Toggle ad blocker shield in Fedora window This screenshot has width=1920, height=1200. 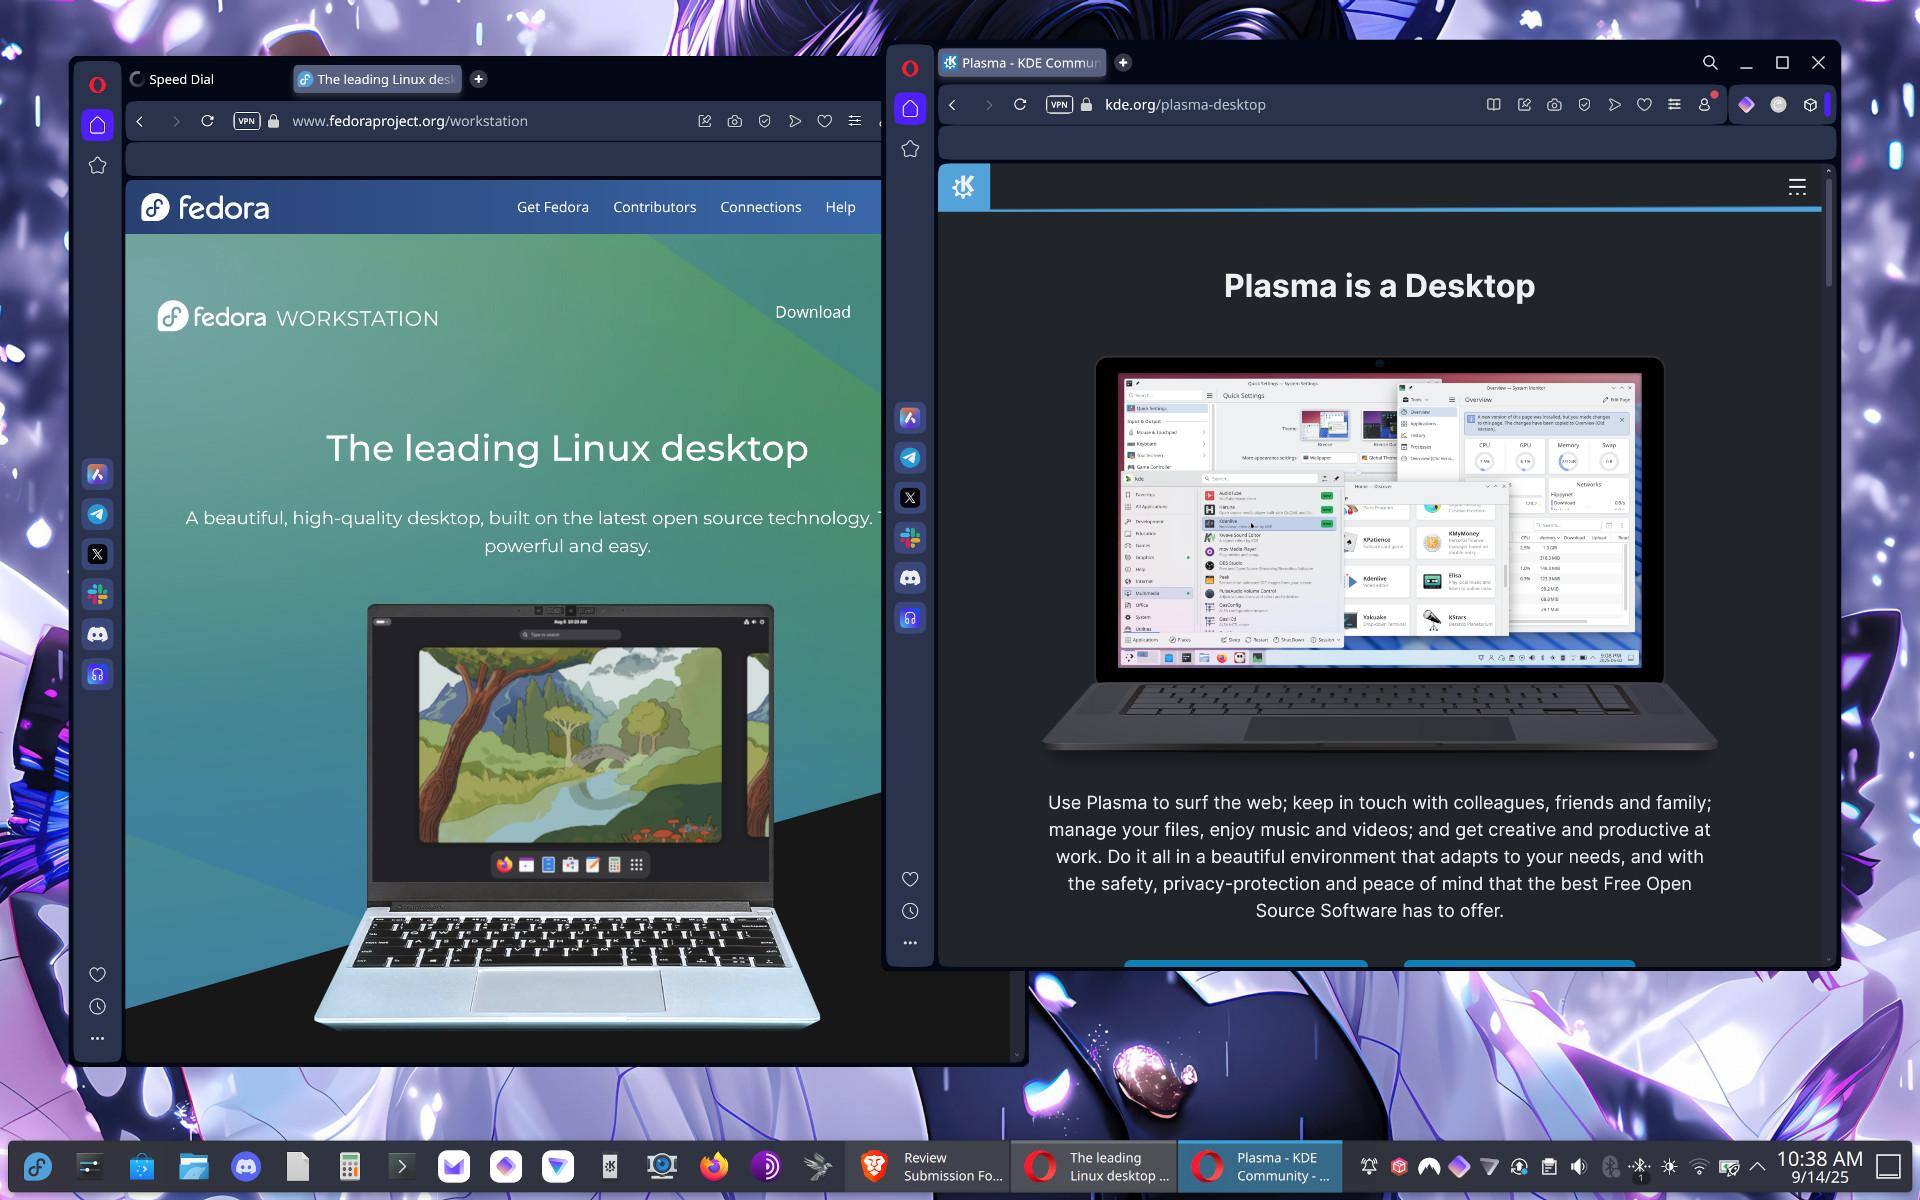click(x=764, y=121)
